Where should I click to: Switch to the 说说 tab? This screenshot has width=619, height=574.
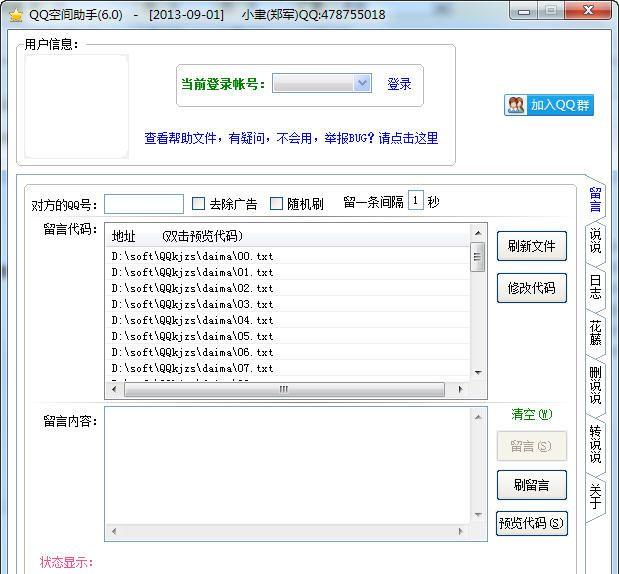pos(595,241)
